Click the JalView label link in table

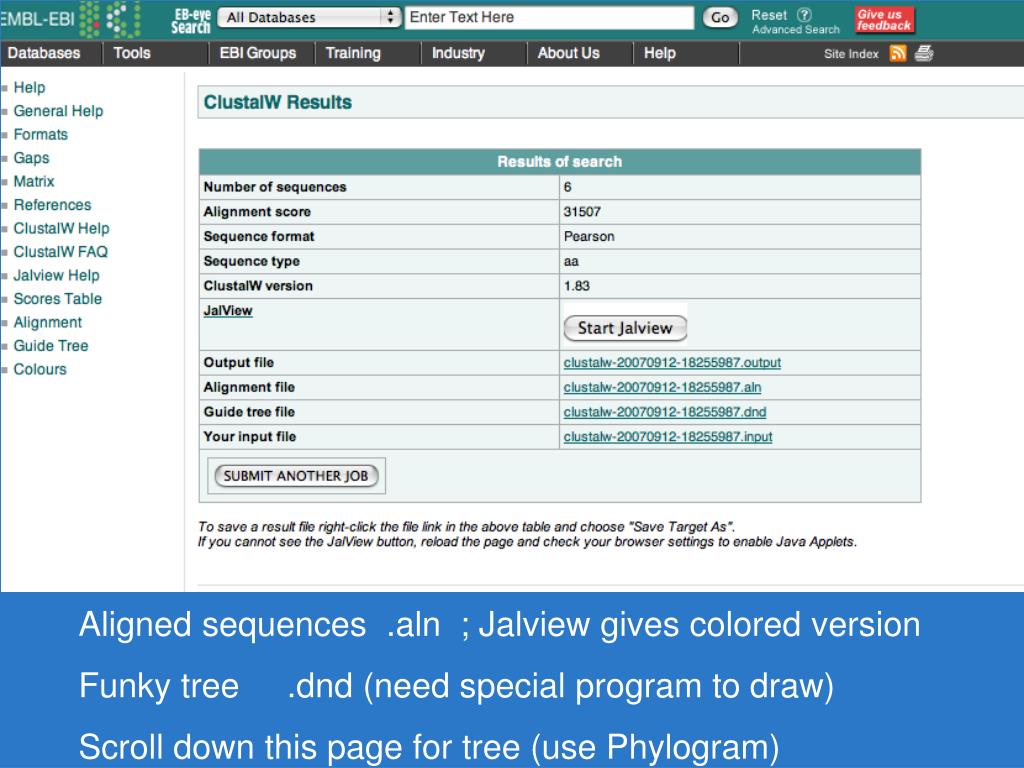point(228,311)
